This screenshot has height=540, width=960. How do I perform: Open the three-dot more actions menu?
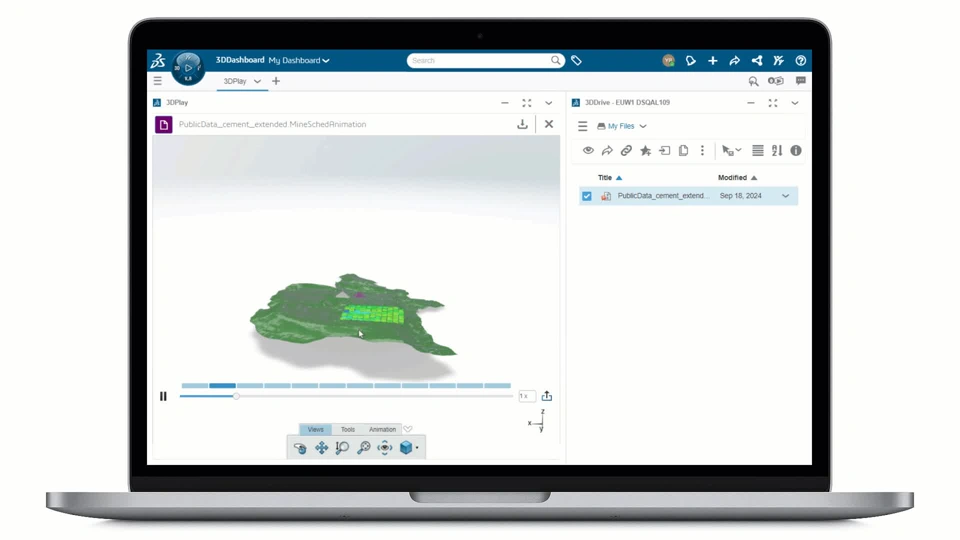click(702, 151)
